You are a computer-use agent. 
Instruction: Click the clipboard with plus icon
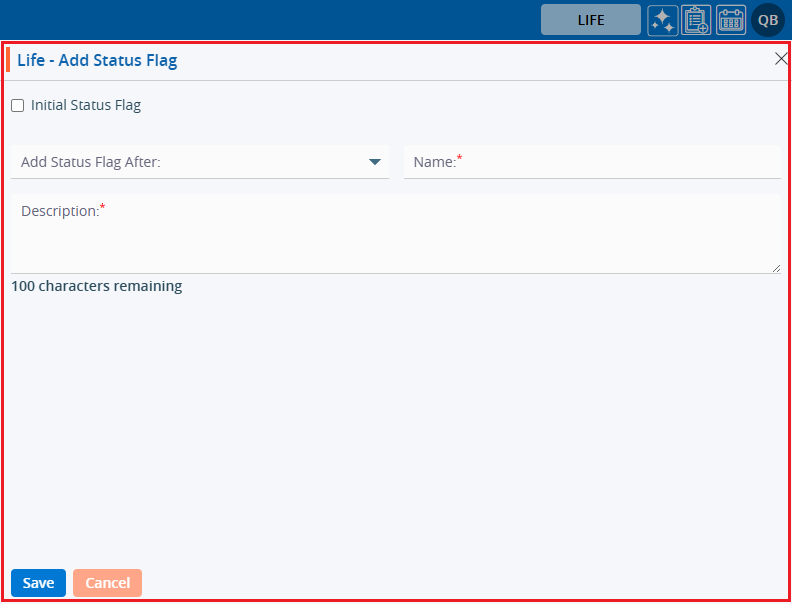(x=696, y=20)
